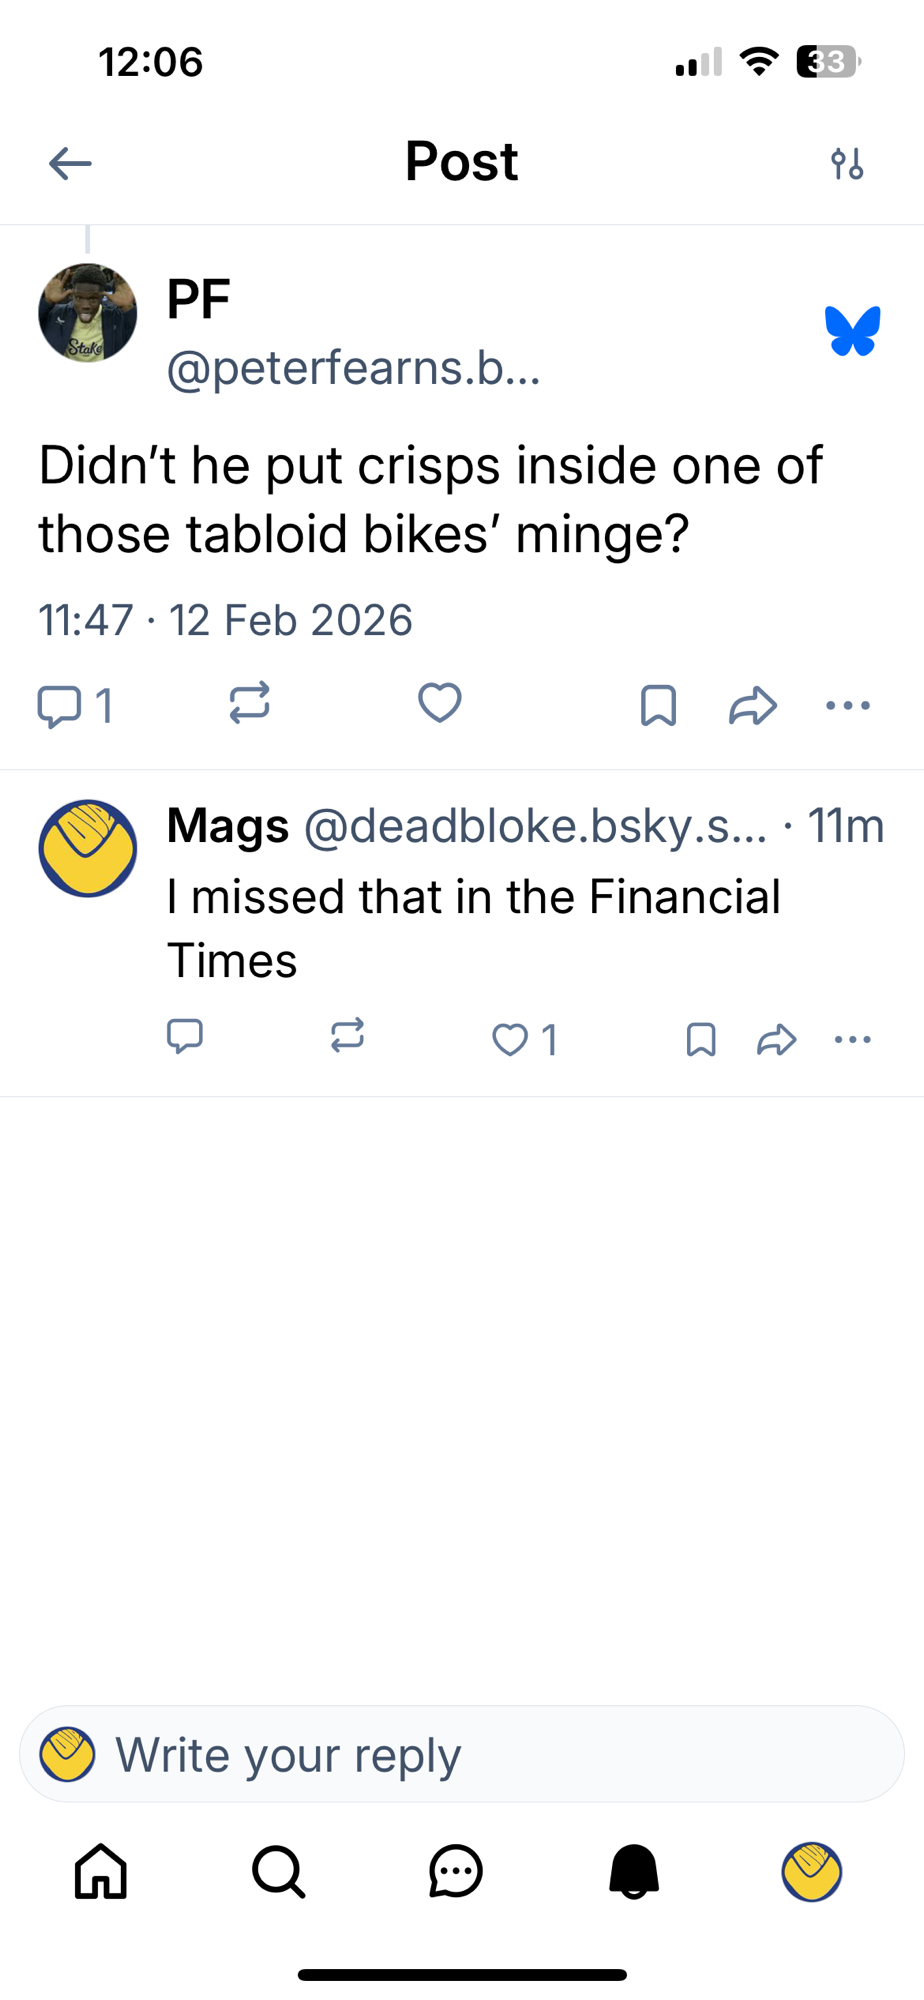Open thread settings sliders icon
The width and height of the screenshot is (924, 2000).
click(847, 163)
